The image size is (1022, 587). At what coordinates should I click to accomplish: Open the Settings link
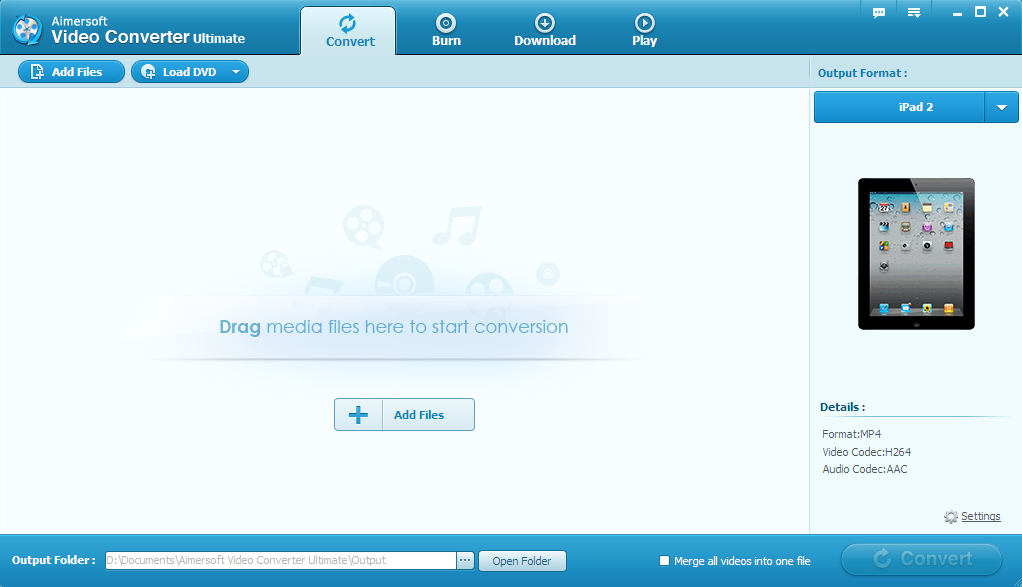(980, 516)
